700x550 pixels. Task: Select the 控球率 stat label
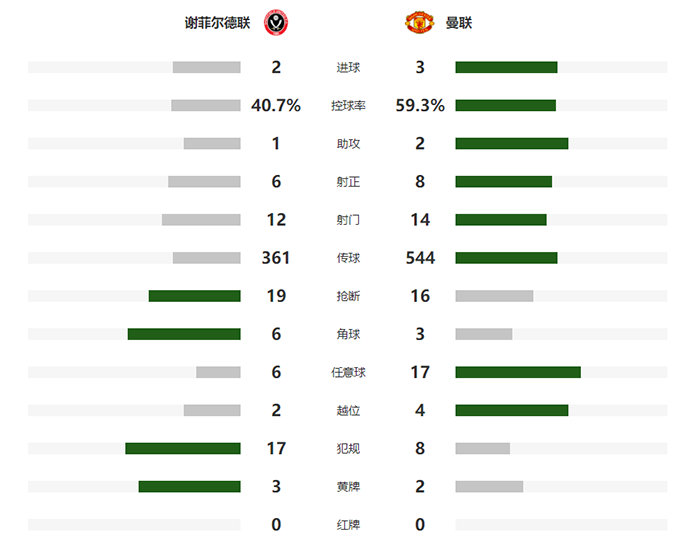(x=348, y=106)
